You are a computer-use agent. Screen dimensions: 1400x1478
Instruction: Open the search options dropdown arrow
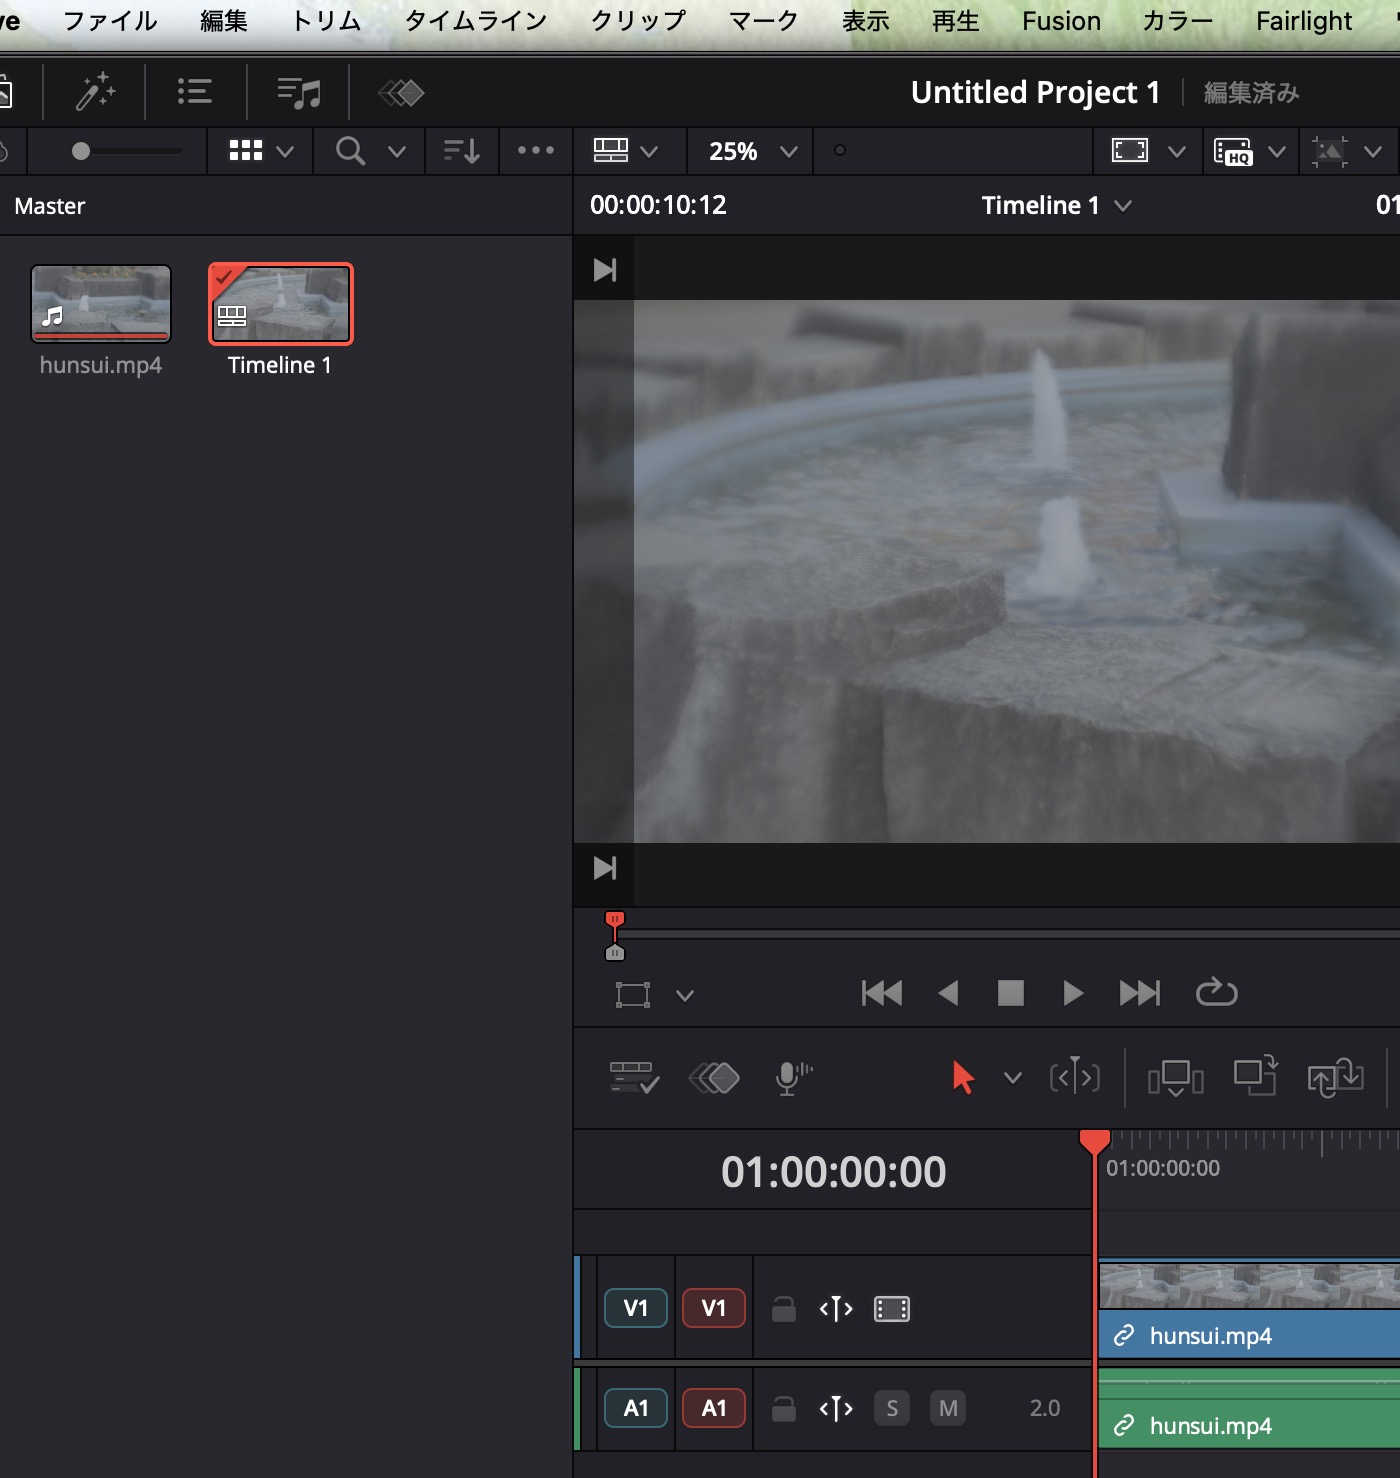397,152
